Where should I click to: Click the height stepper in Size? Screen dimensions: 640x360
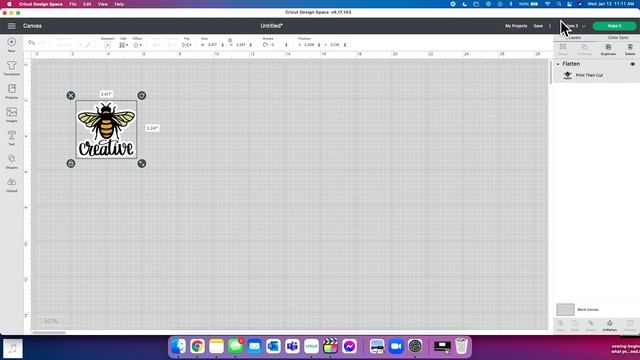click(251, 45)
